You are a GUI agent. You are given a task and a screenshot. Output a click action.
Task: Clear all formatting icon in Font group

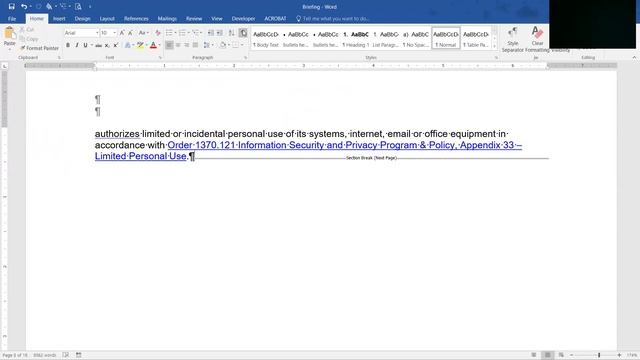pyautogui.click(x=158, y=33)
